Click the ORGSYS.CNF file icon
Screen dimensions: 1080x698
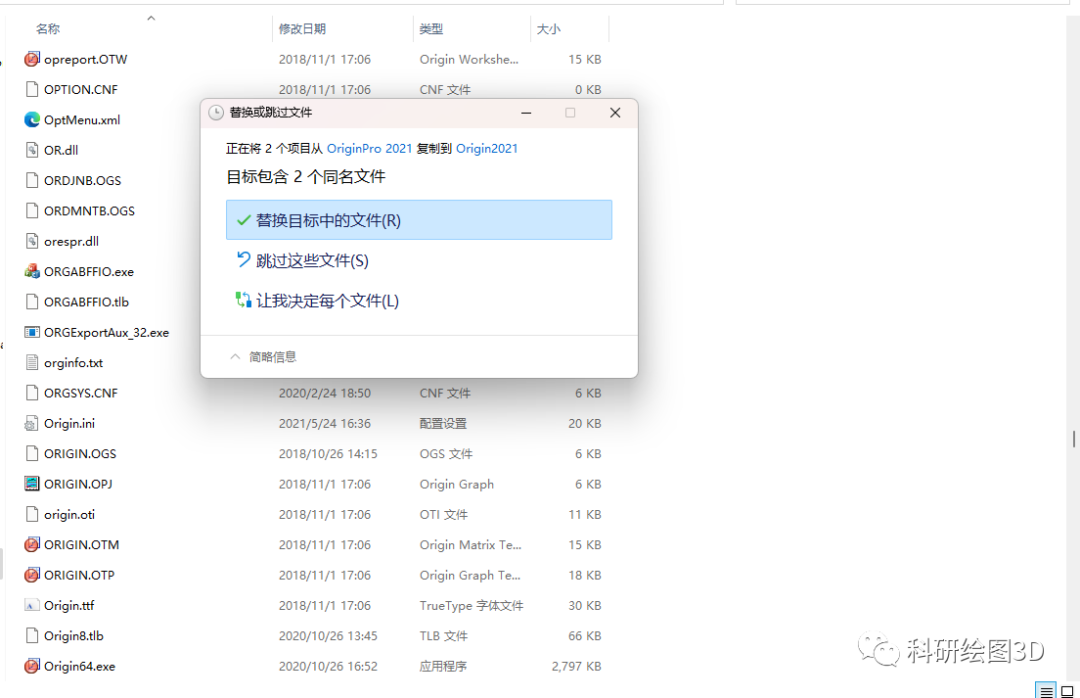[x=32, y=393]
